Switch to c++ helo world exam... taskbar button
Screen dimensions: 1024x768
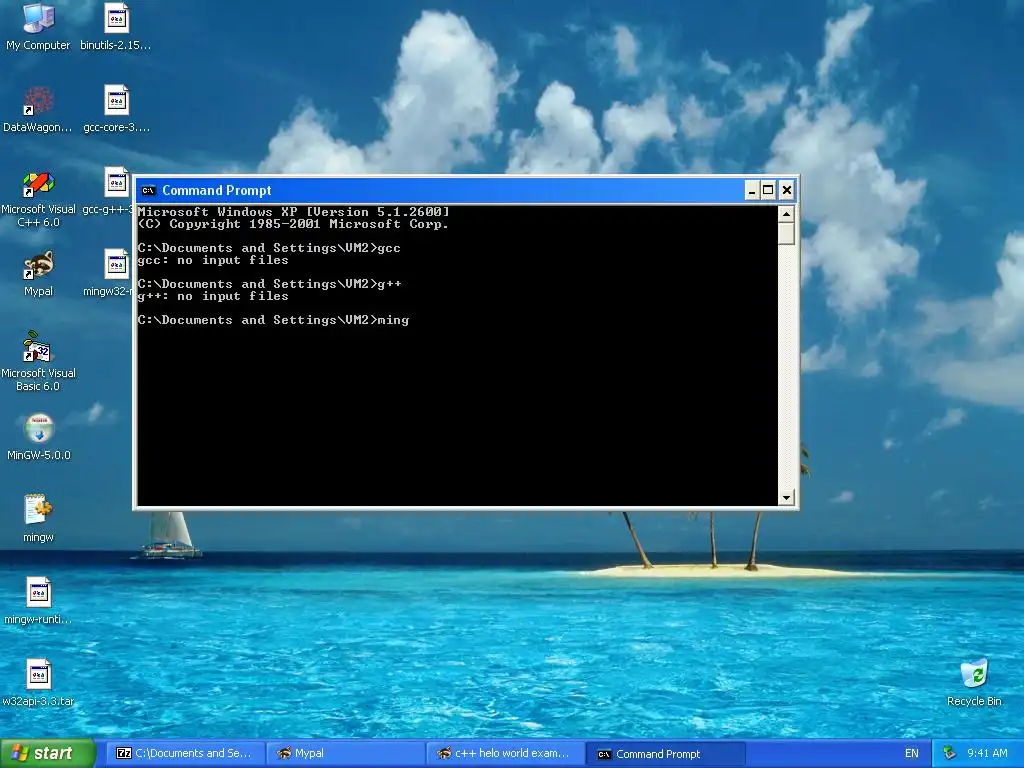pyautogui.click(x=507, y=754)
